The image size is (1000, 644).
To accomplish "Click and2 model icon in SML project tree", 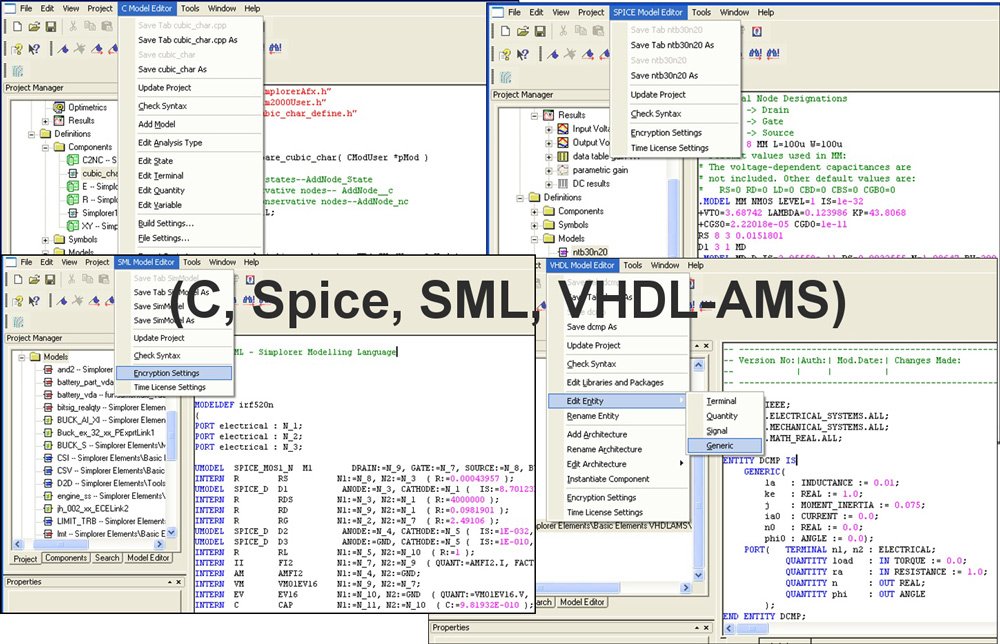I will [48, 370].
